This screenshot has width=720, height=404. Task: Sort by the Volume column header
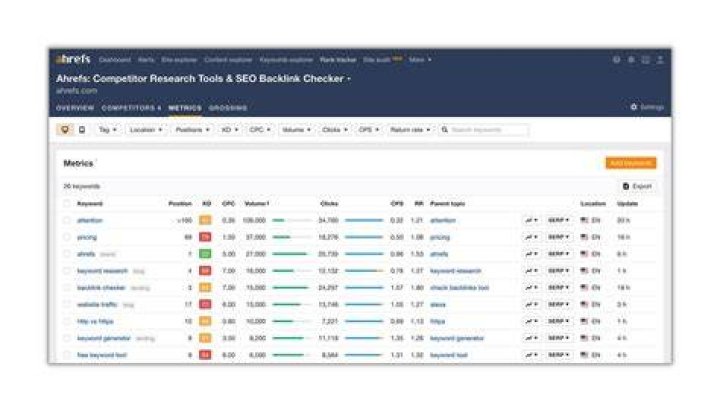(257, 203)
